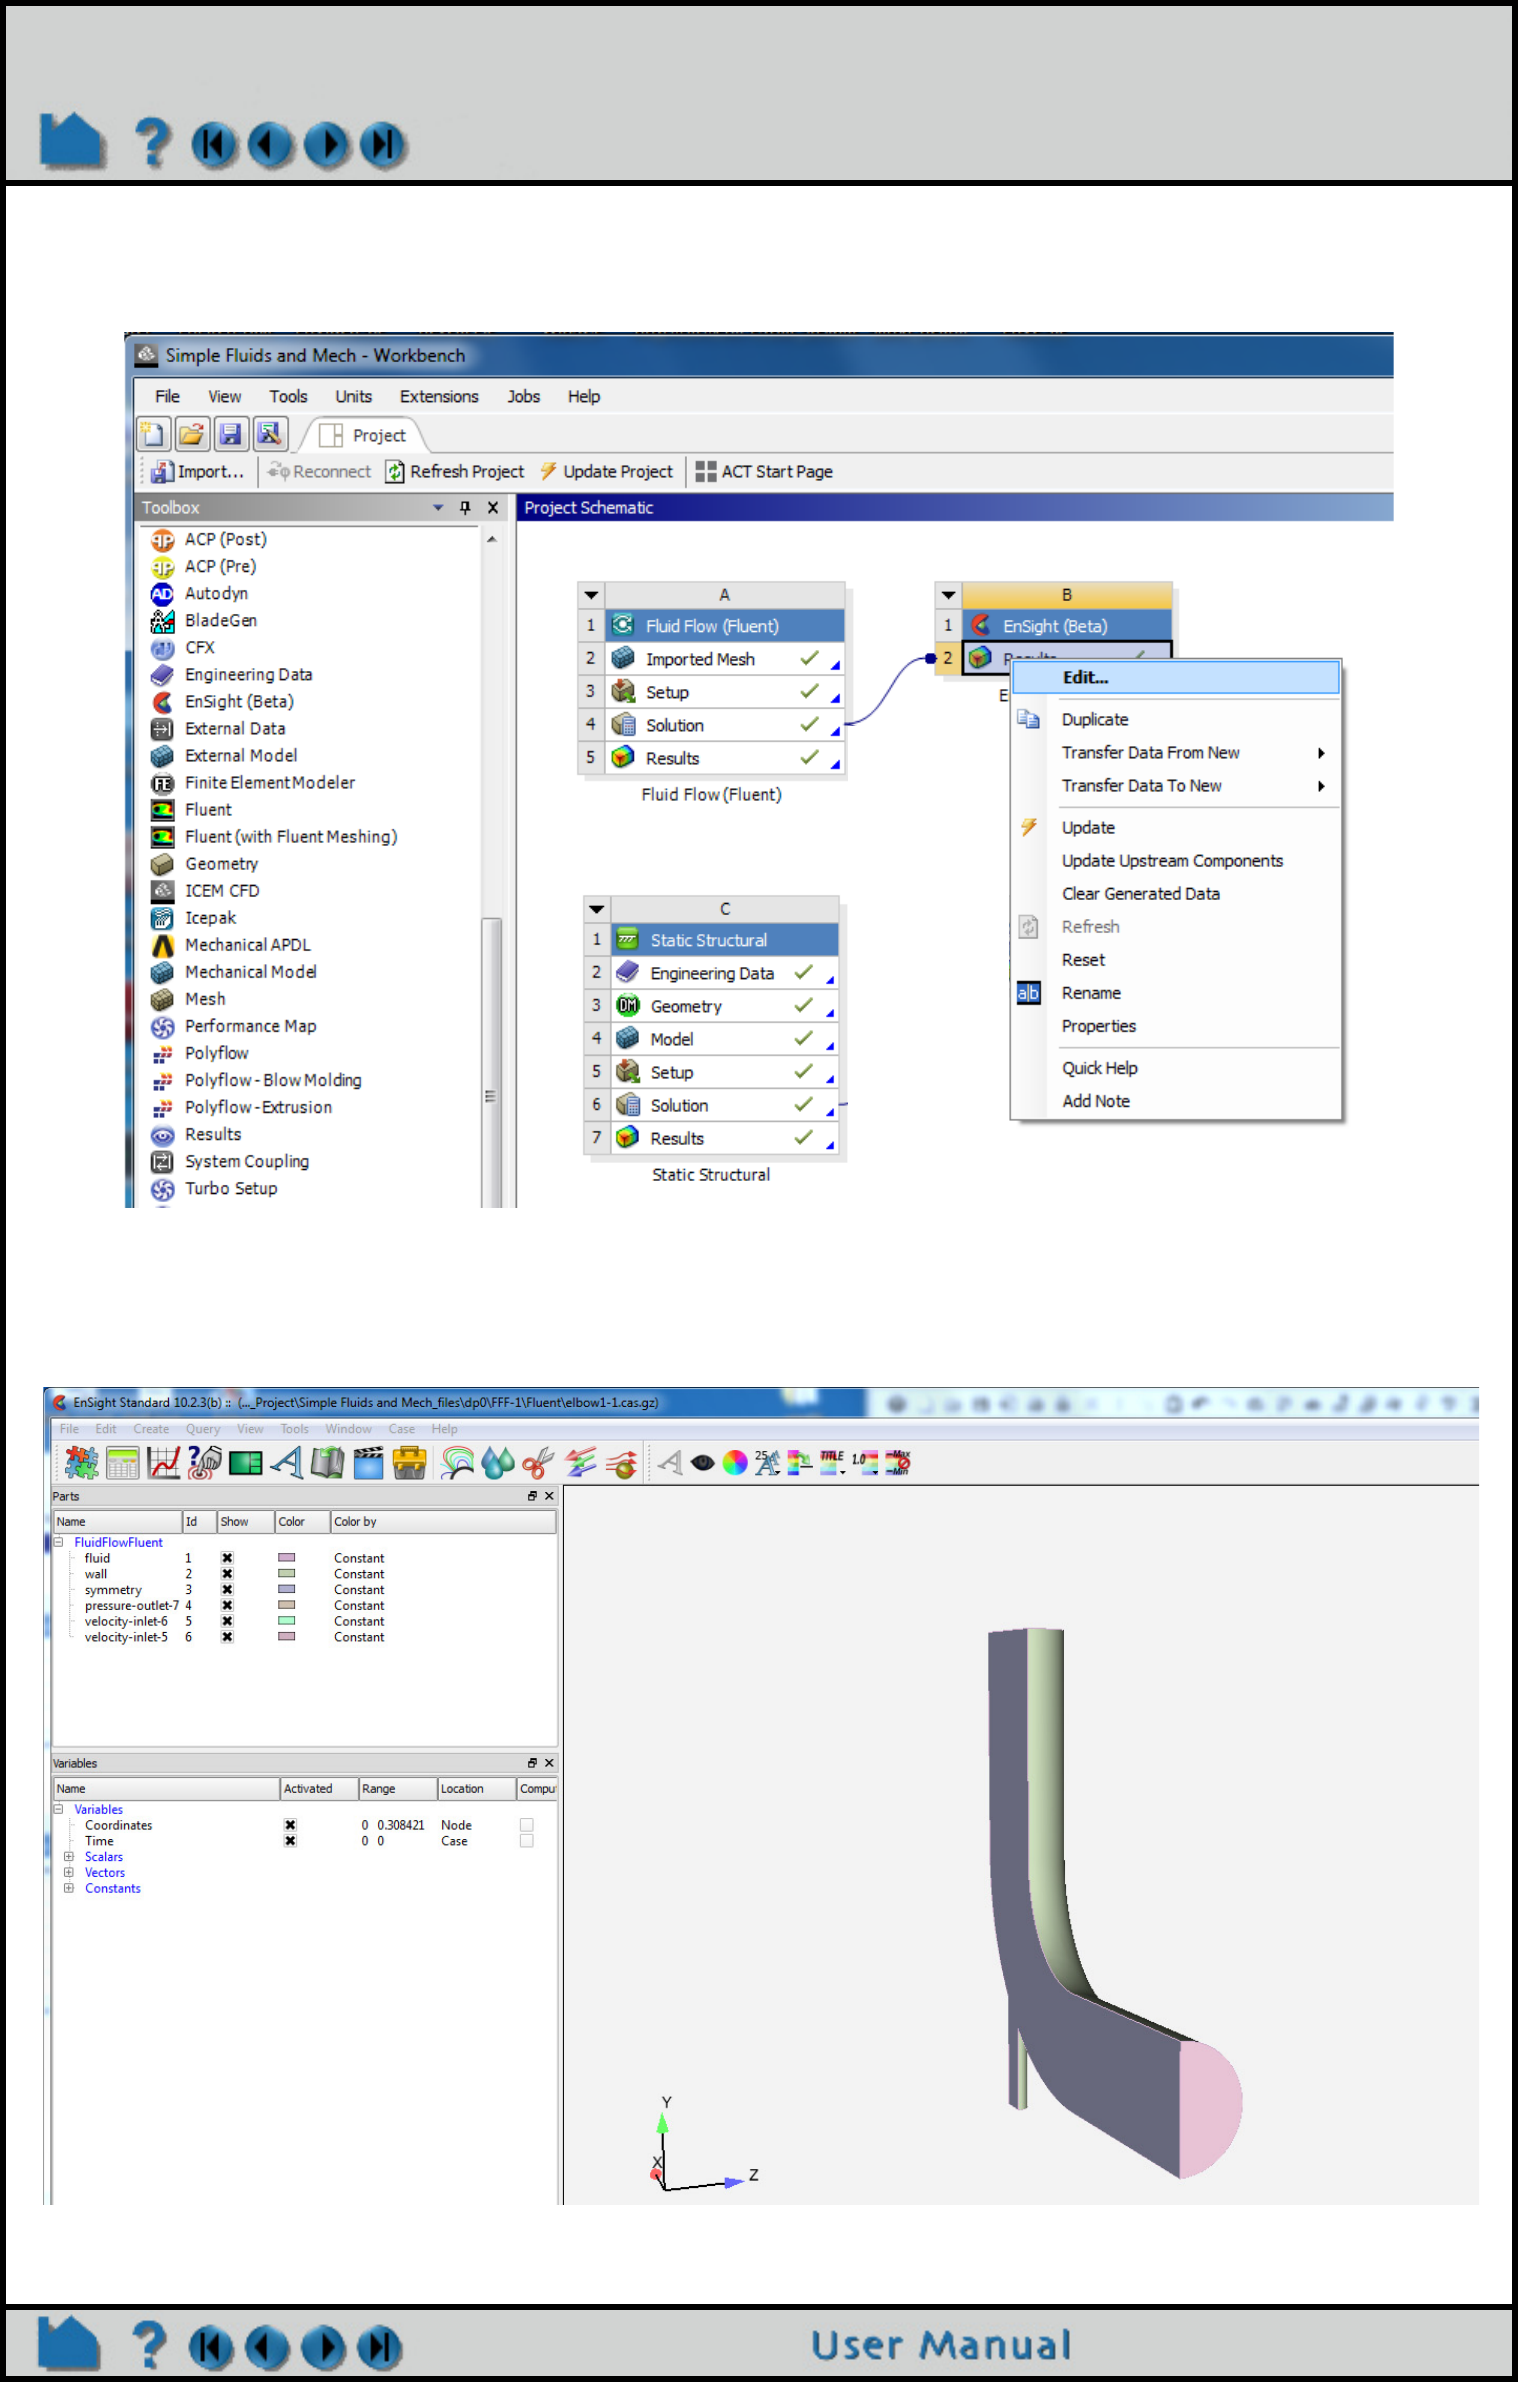
Task: Toggle the Show checkbox for the symmetry part
Action: click(227, 1590)
